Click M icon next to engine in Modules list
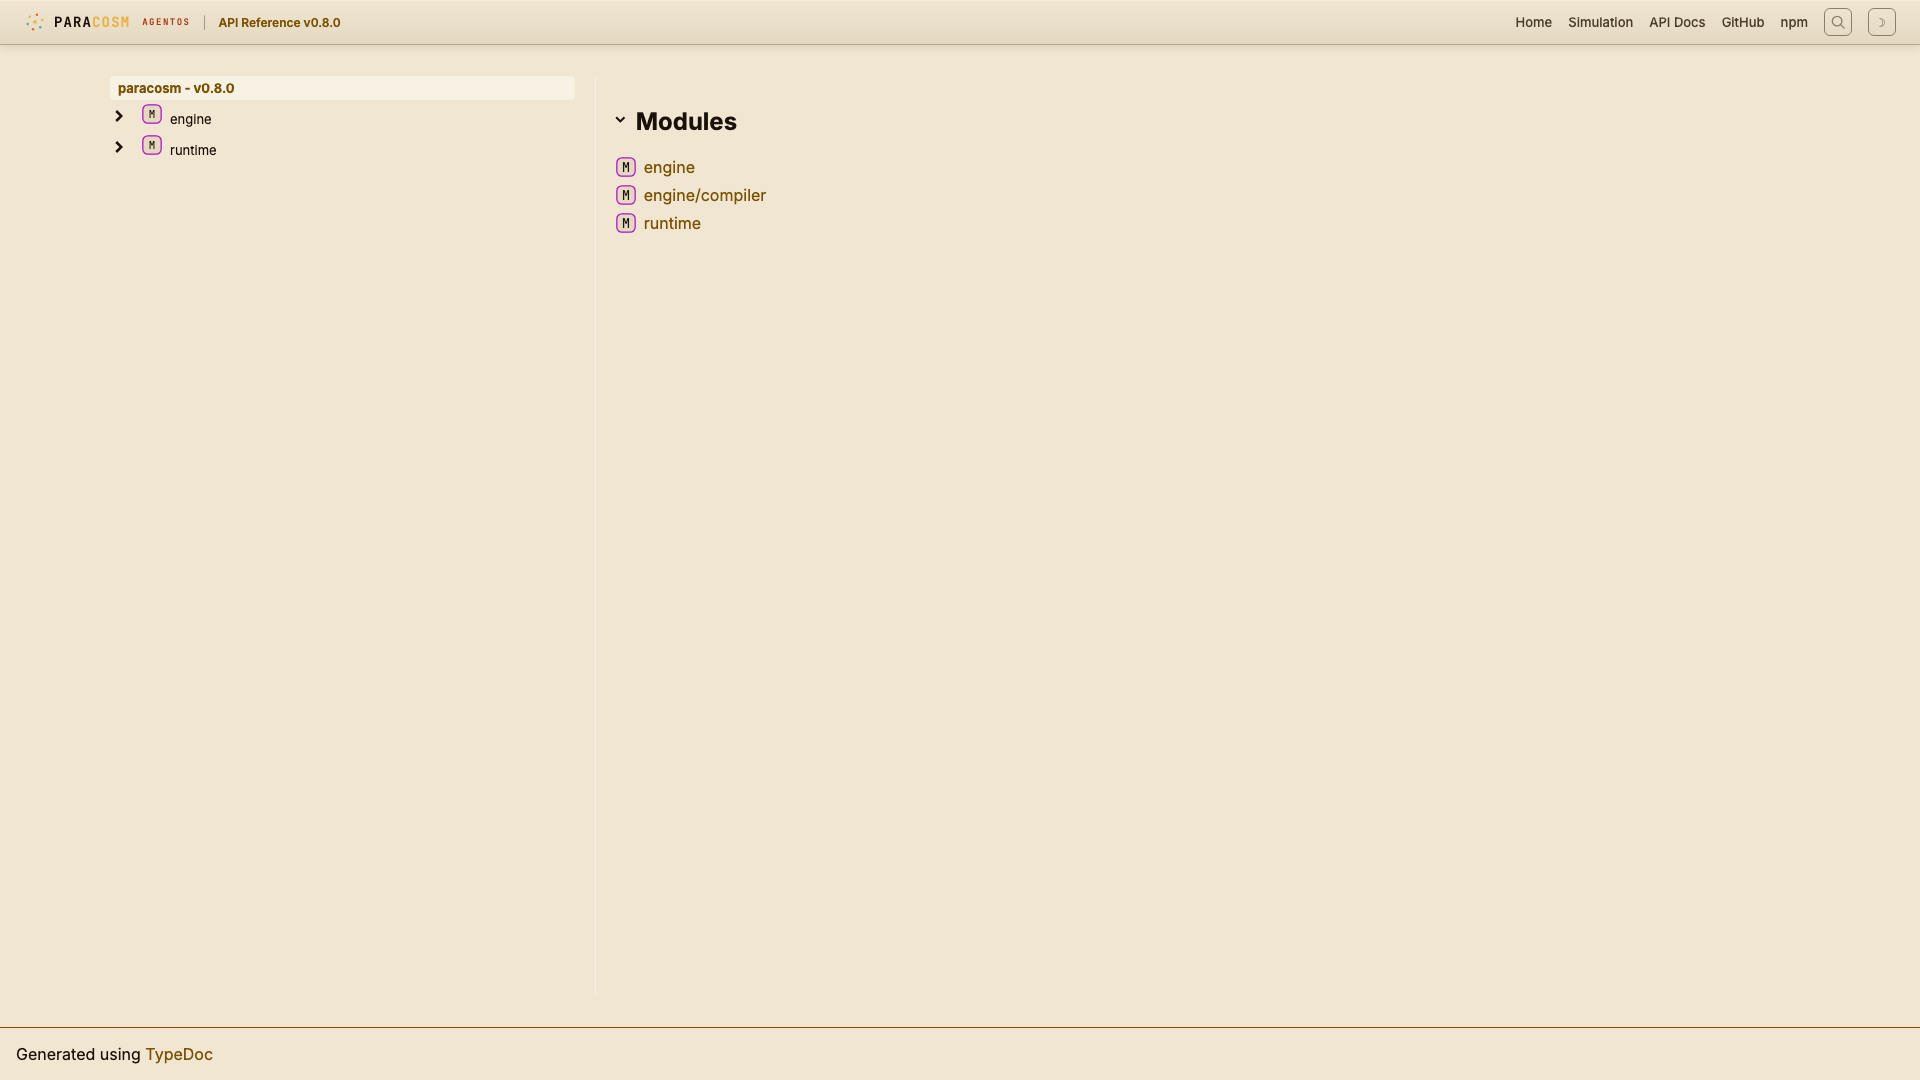1920x1080 pixels. click(x=626, y=167)
